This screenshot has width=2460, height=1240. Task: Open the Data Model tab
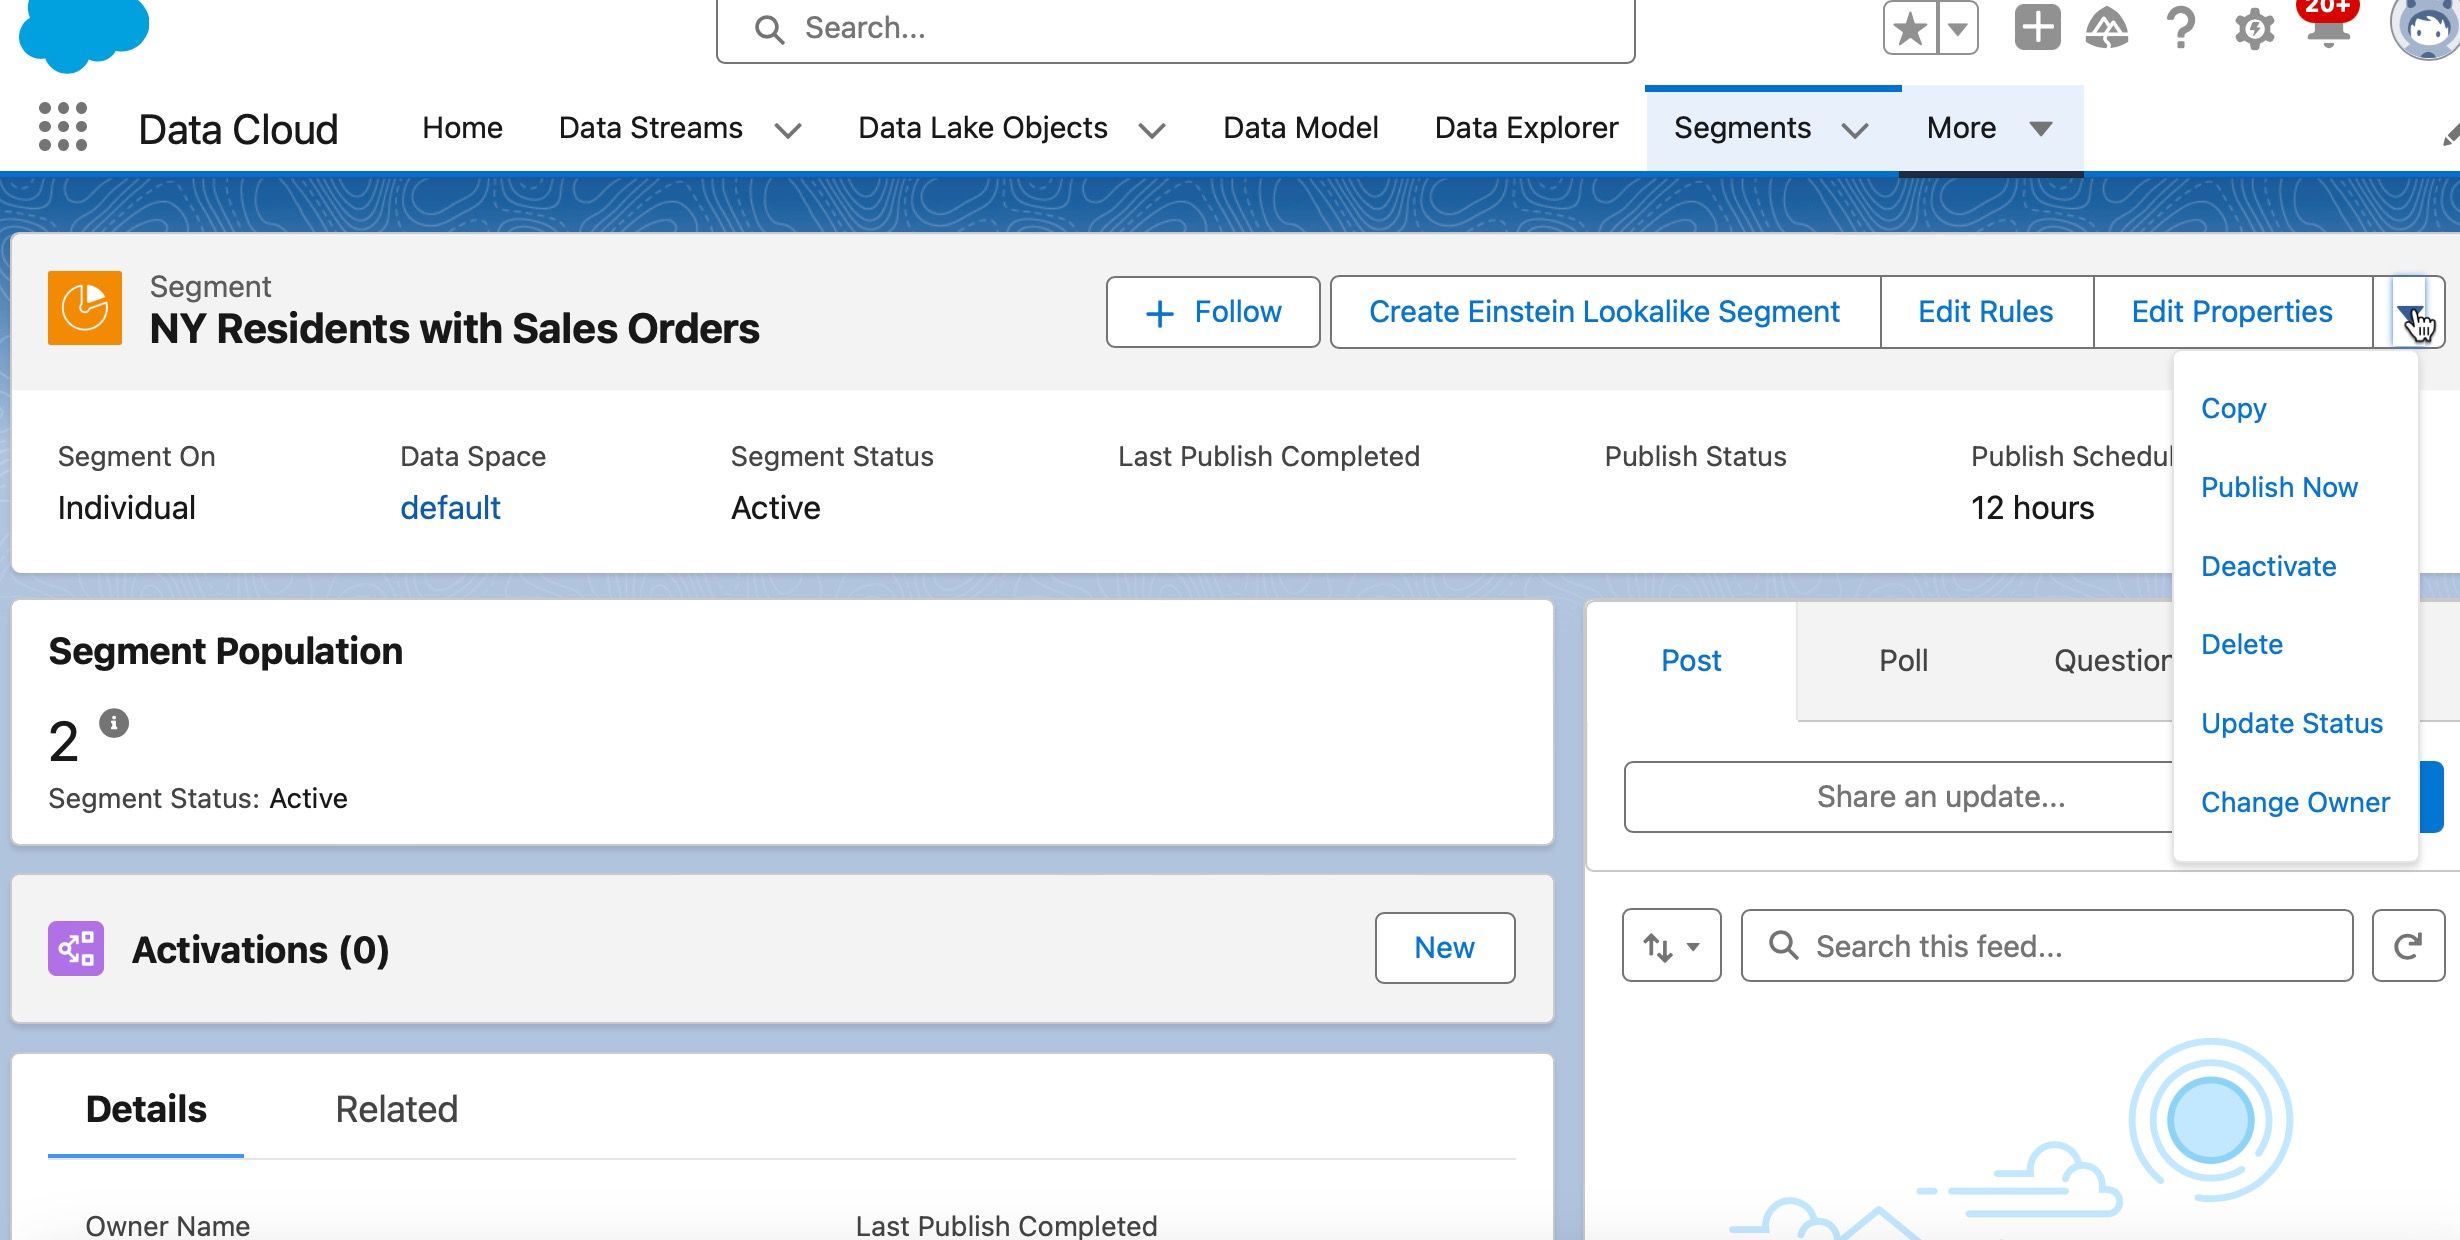pos(1300,128)
